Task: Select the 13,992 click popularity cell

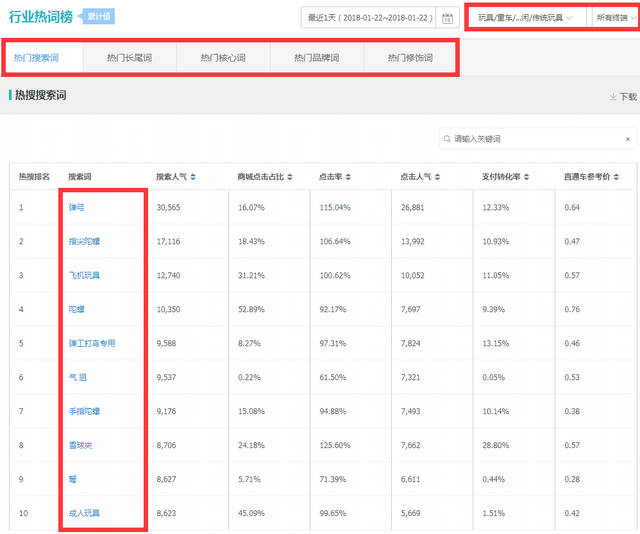Action: coord(412,241)
